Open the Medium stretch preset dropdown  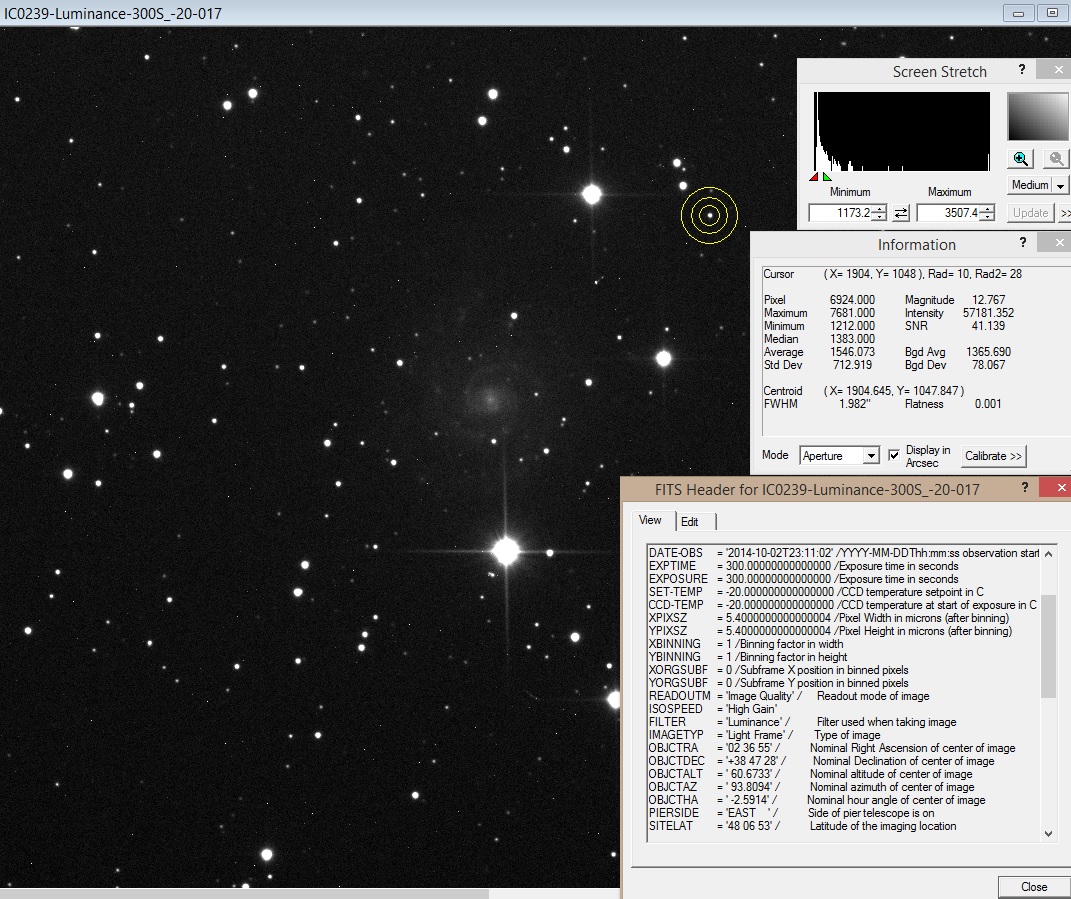pyautogui.click(x=1058, y=185)
